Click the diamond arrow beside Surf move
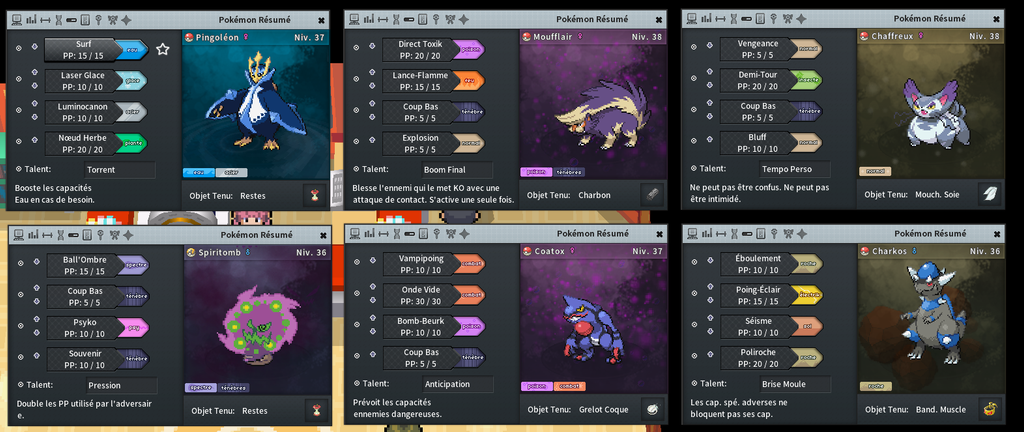Screen dimensions: 1024x432 coord(35,46)
